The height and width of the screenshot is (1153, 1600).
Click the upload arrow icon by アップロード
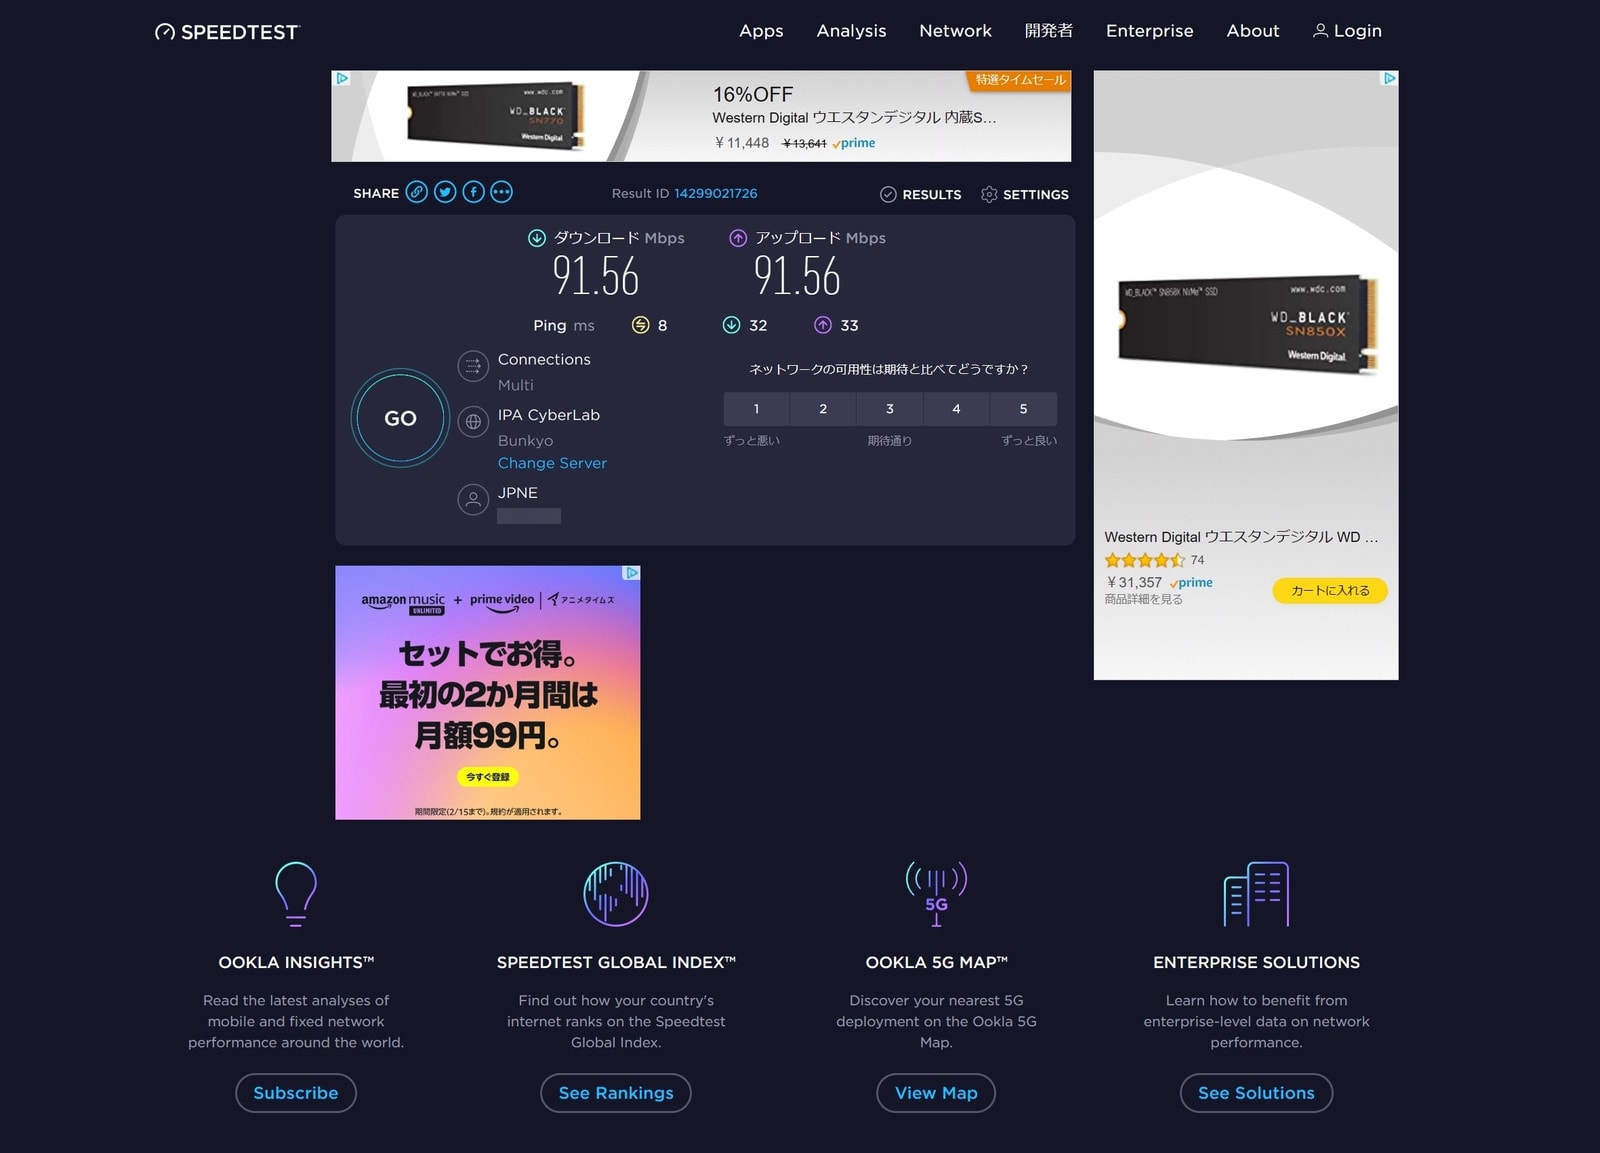click(x=738, y=238)
